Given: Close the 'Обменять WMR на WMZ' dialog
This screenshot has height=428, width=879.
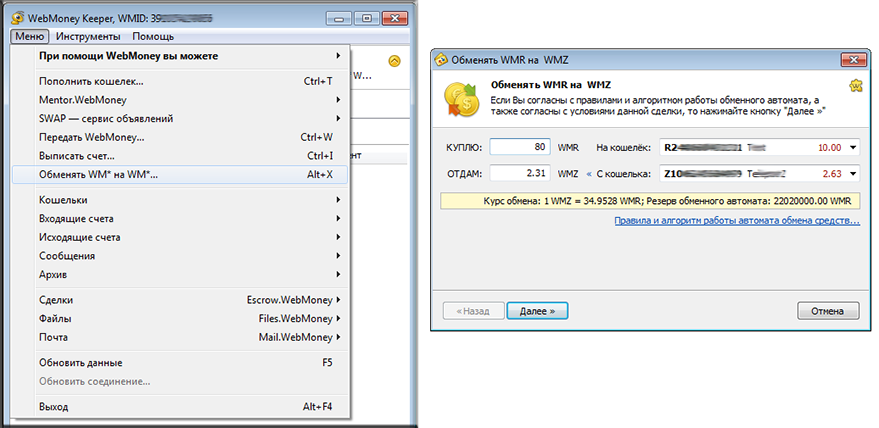Looking at the screenshot, I should click(854, 59).
